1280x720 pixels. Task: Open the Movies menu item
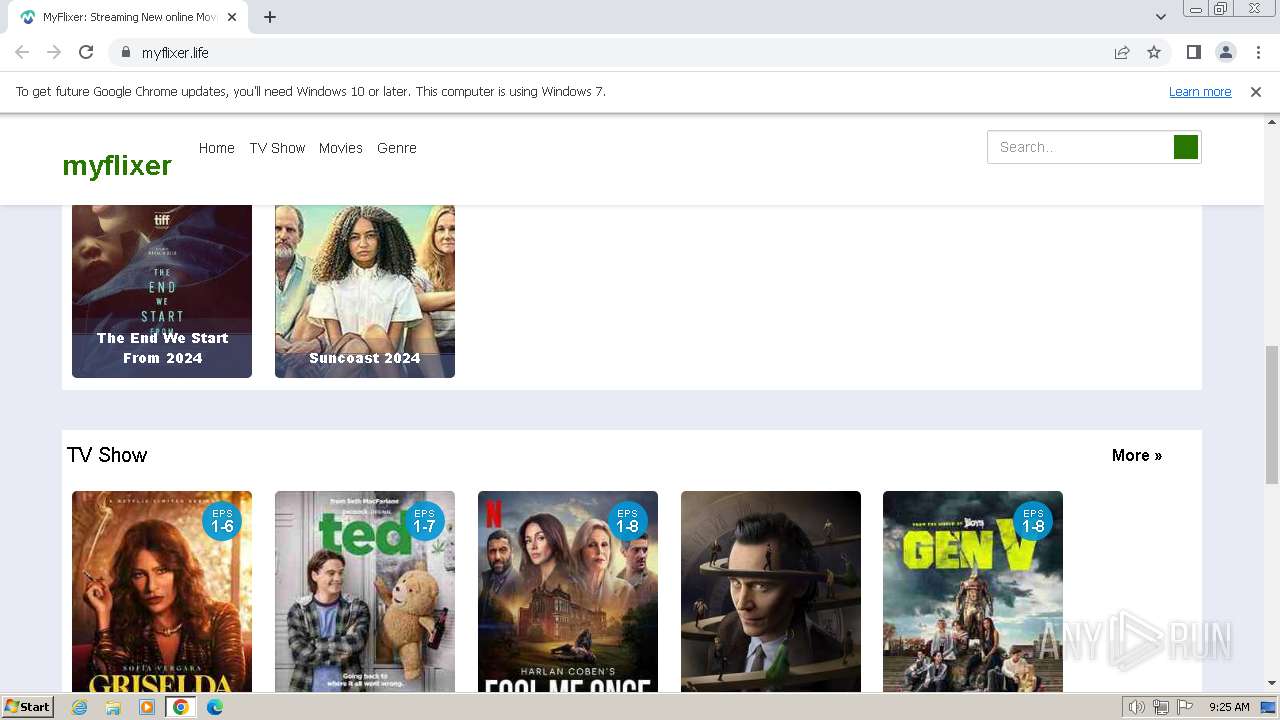[x=340, y=148]
